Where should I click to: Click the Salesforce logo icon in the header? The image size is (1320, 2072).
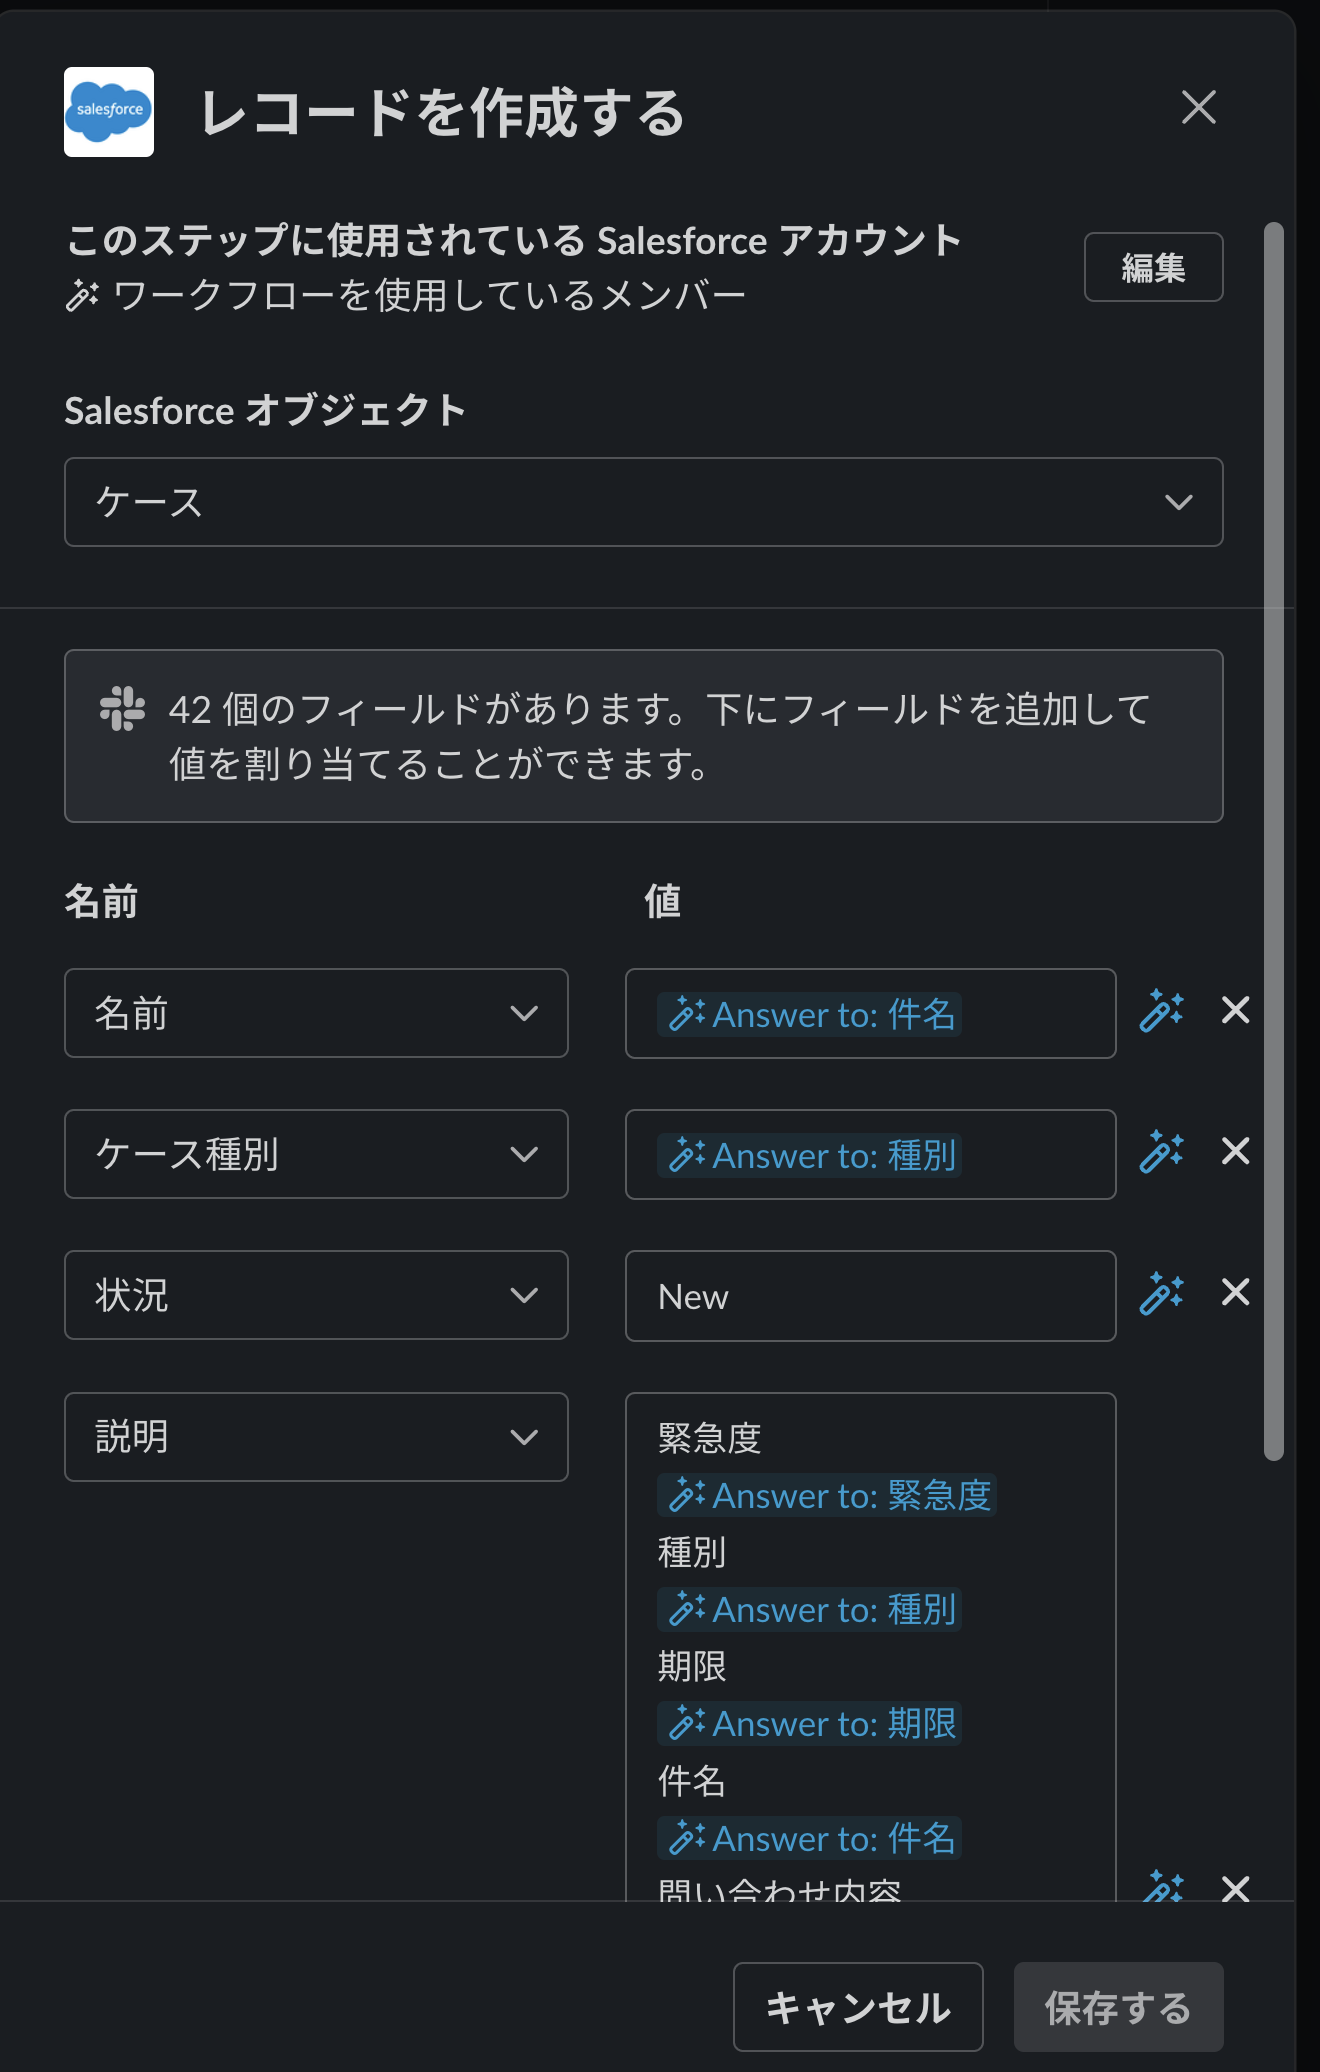(109, 111)
